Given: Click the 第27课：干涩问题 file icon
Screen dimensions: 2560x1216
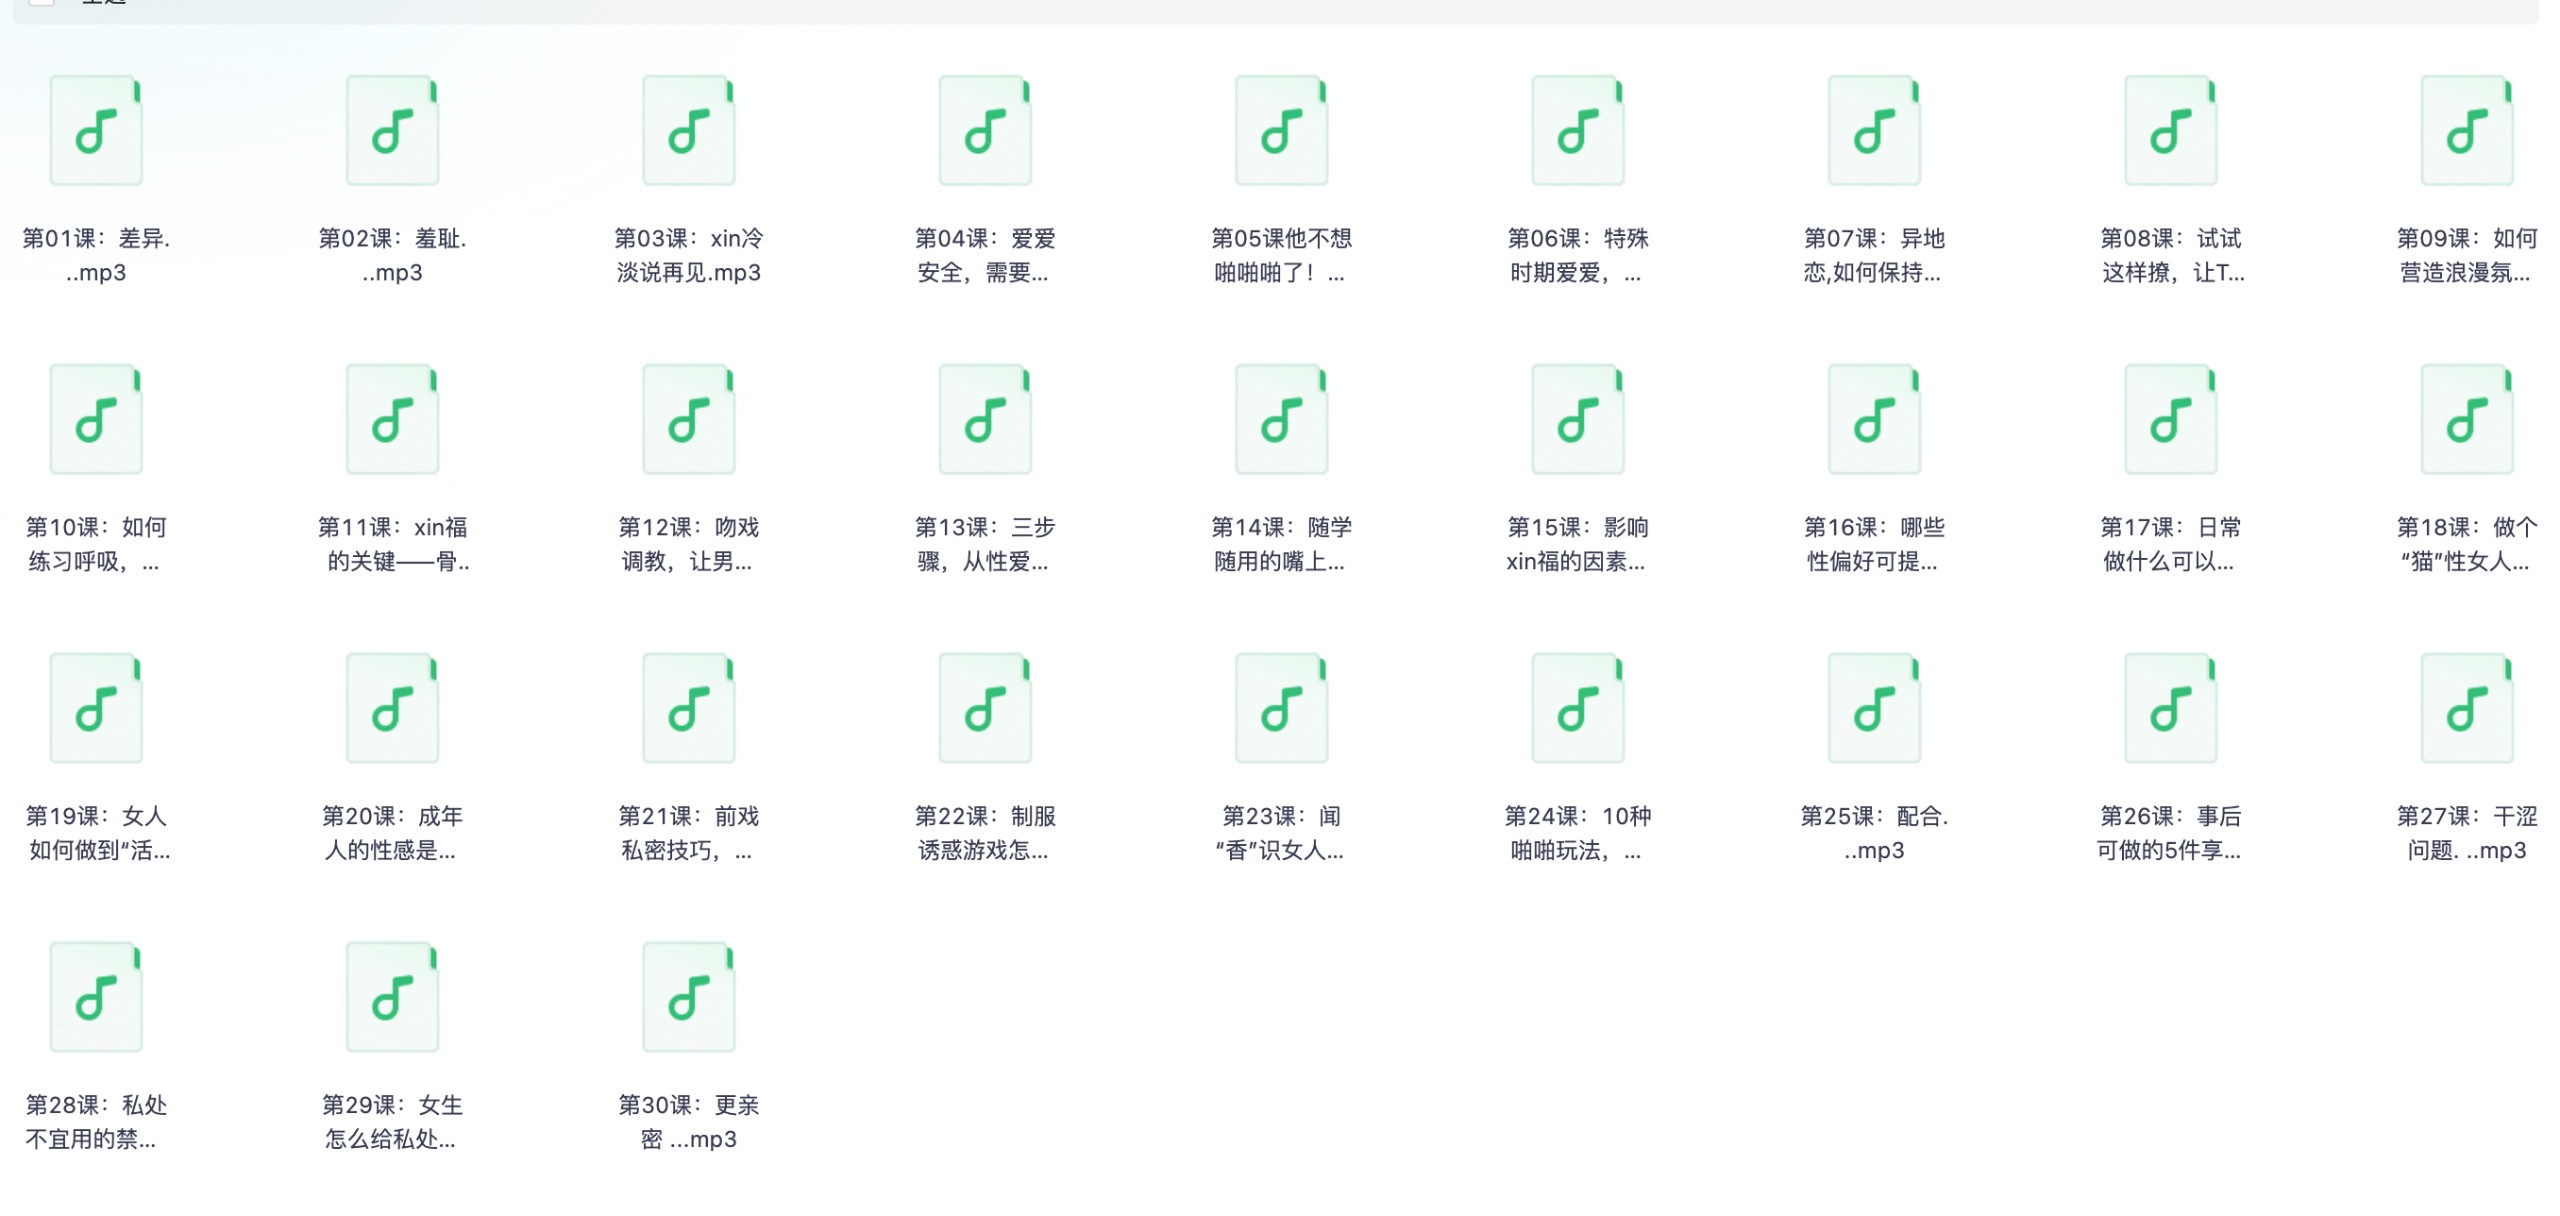Looking at the screenshot, I should [2467, 708].
